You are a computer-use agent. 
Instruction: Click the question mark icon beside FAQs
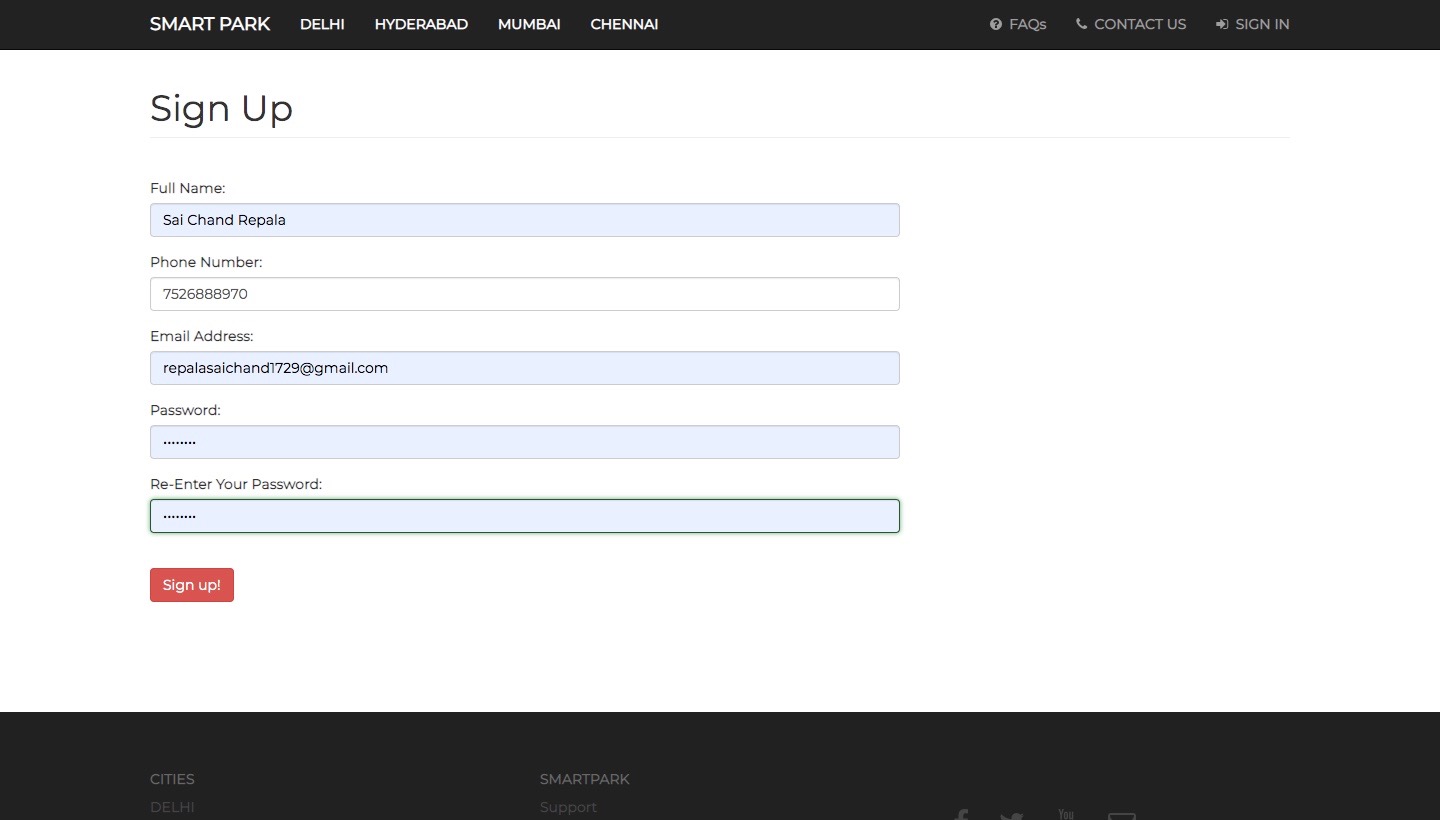coord(995,24)
